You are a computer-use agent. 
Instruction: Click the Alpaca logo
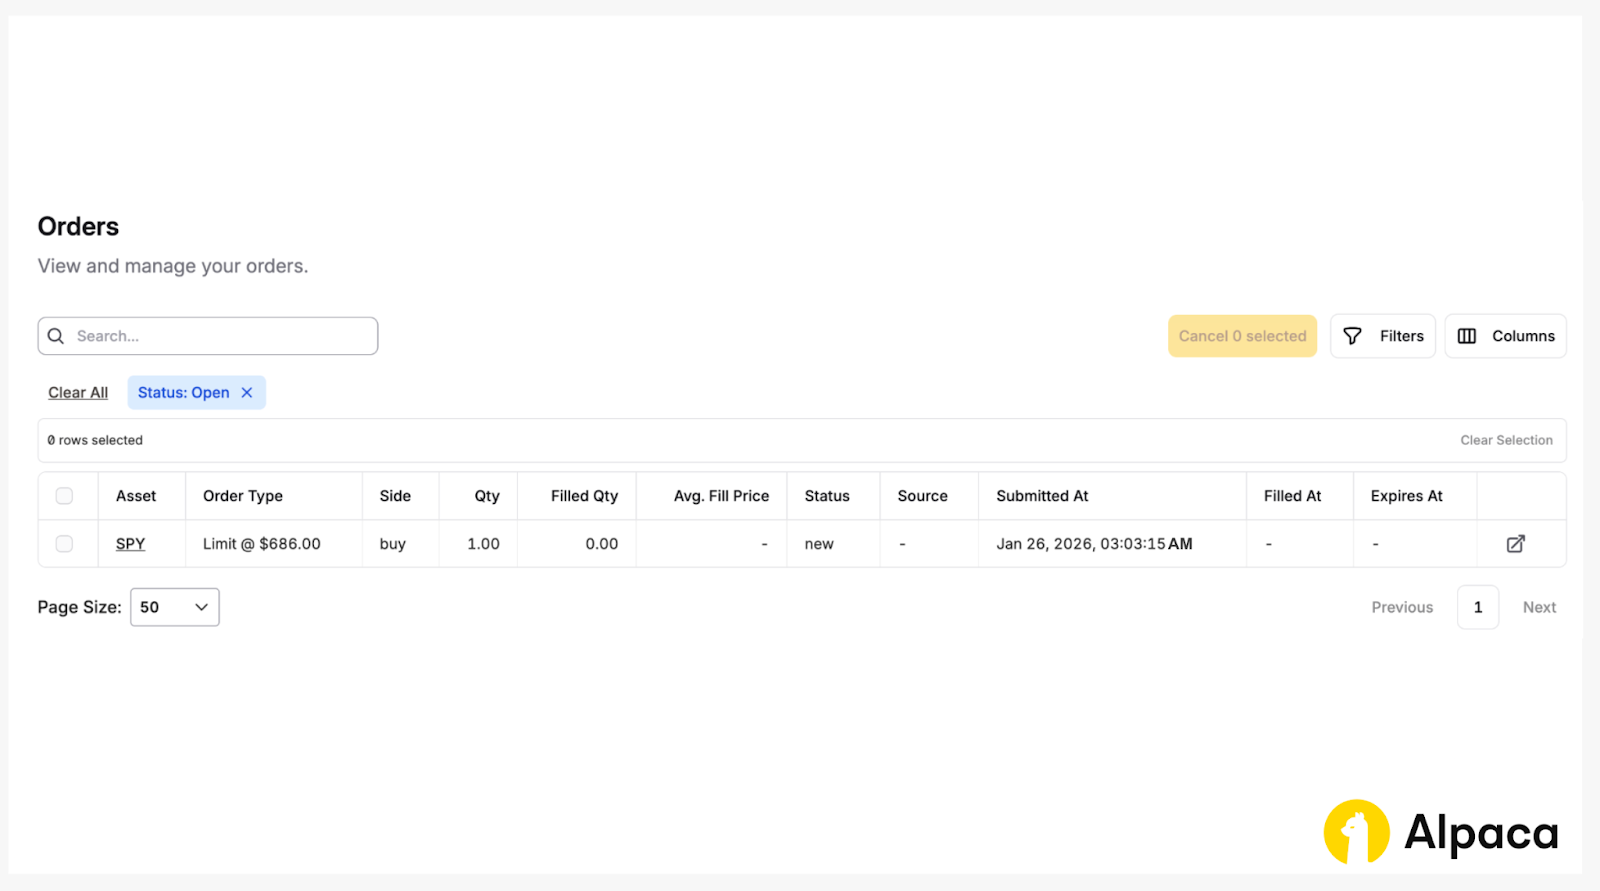pyautogui.click(x=1440, y=832)
